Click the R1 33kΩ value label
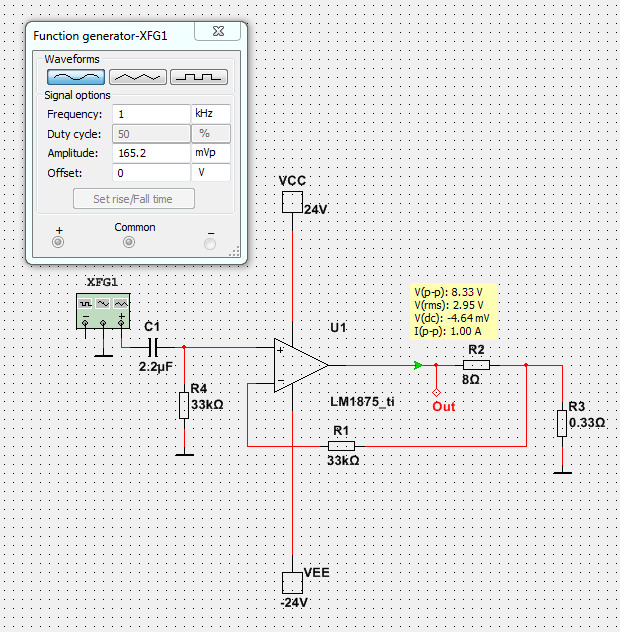 (x=343, y=460)
